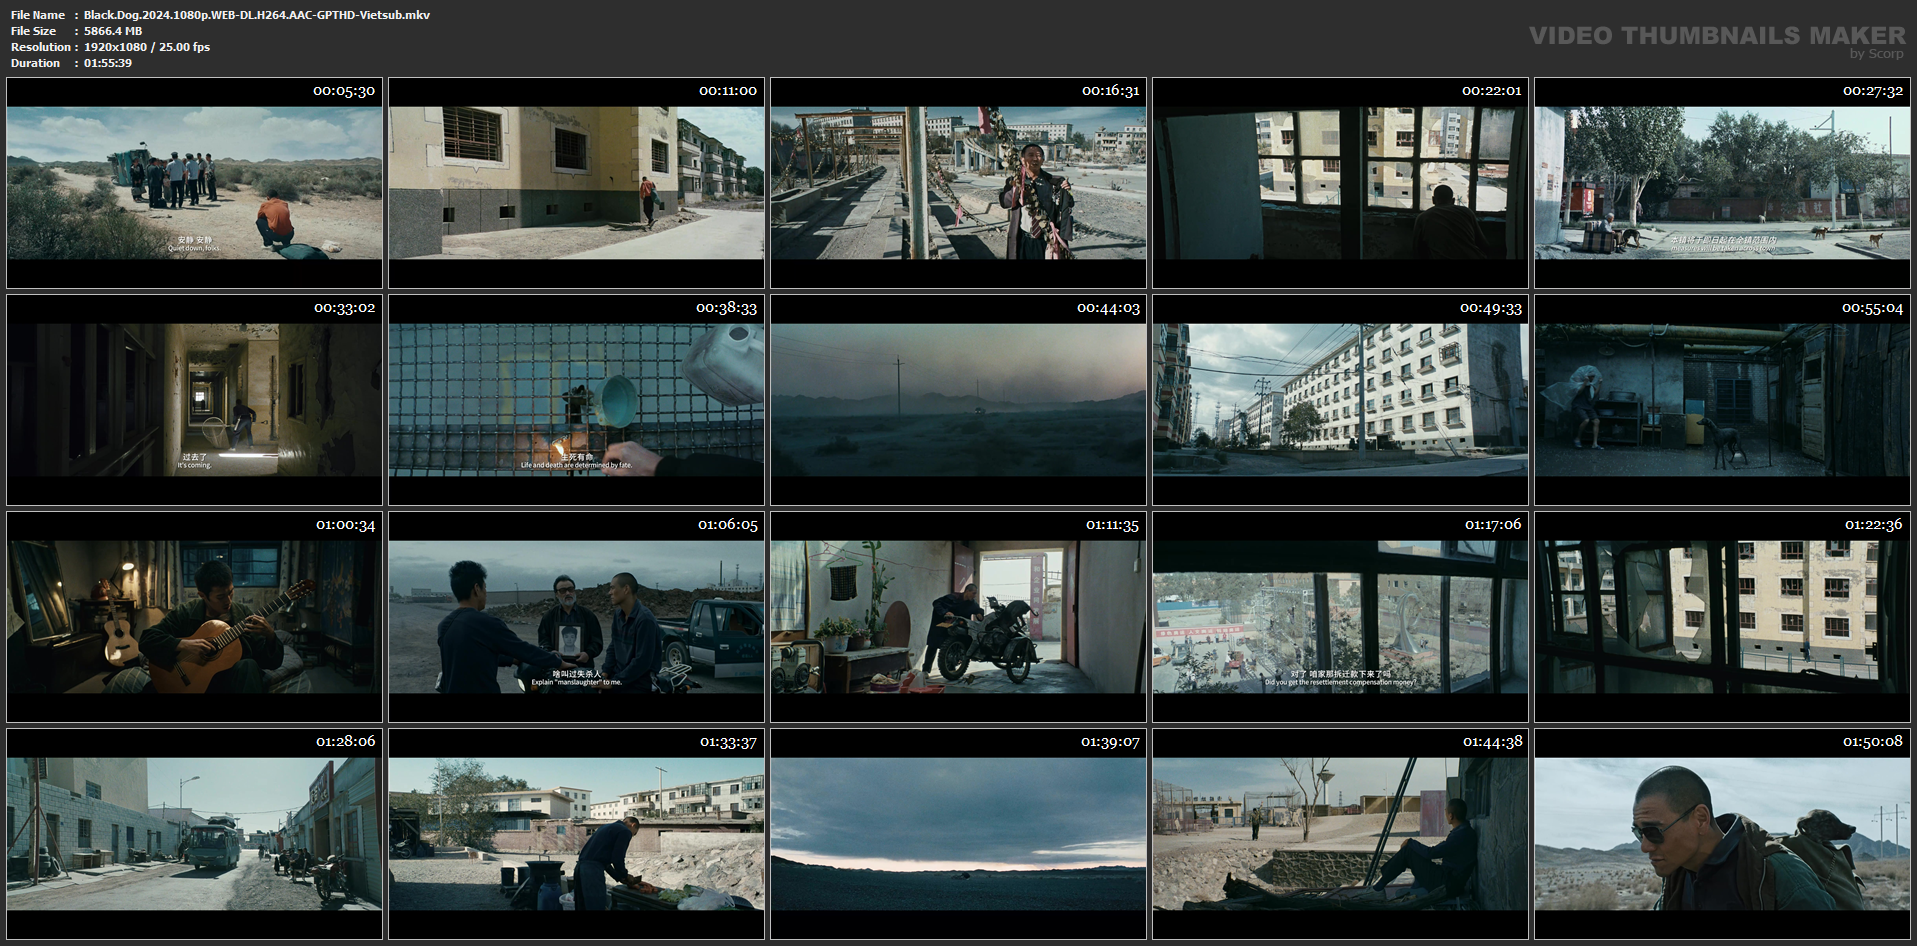Viewport: 1917px width, 946px height.
Task: Choose the street scene thumbnail at 01:28:06
Action: [x=194, y=834]
